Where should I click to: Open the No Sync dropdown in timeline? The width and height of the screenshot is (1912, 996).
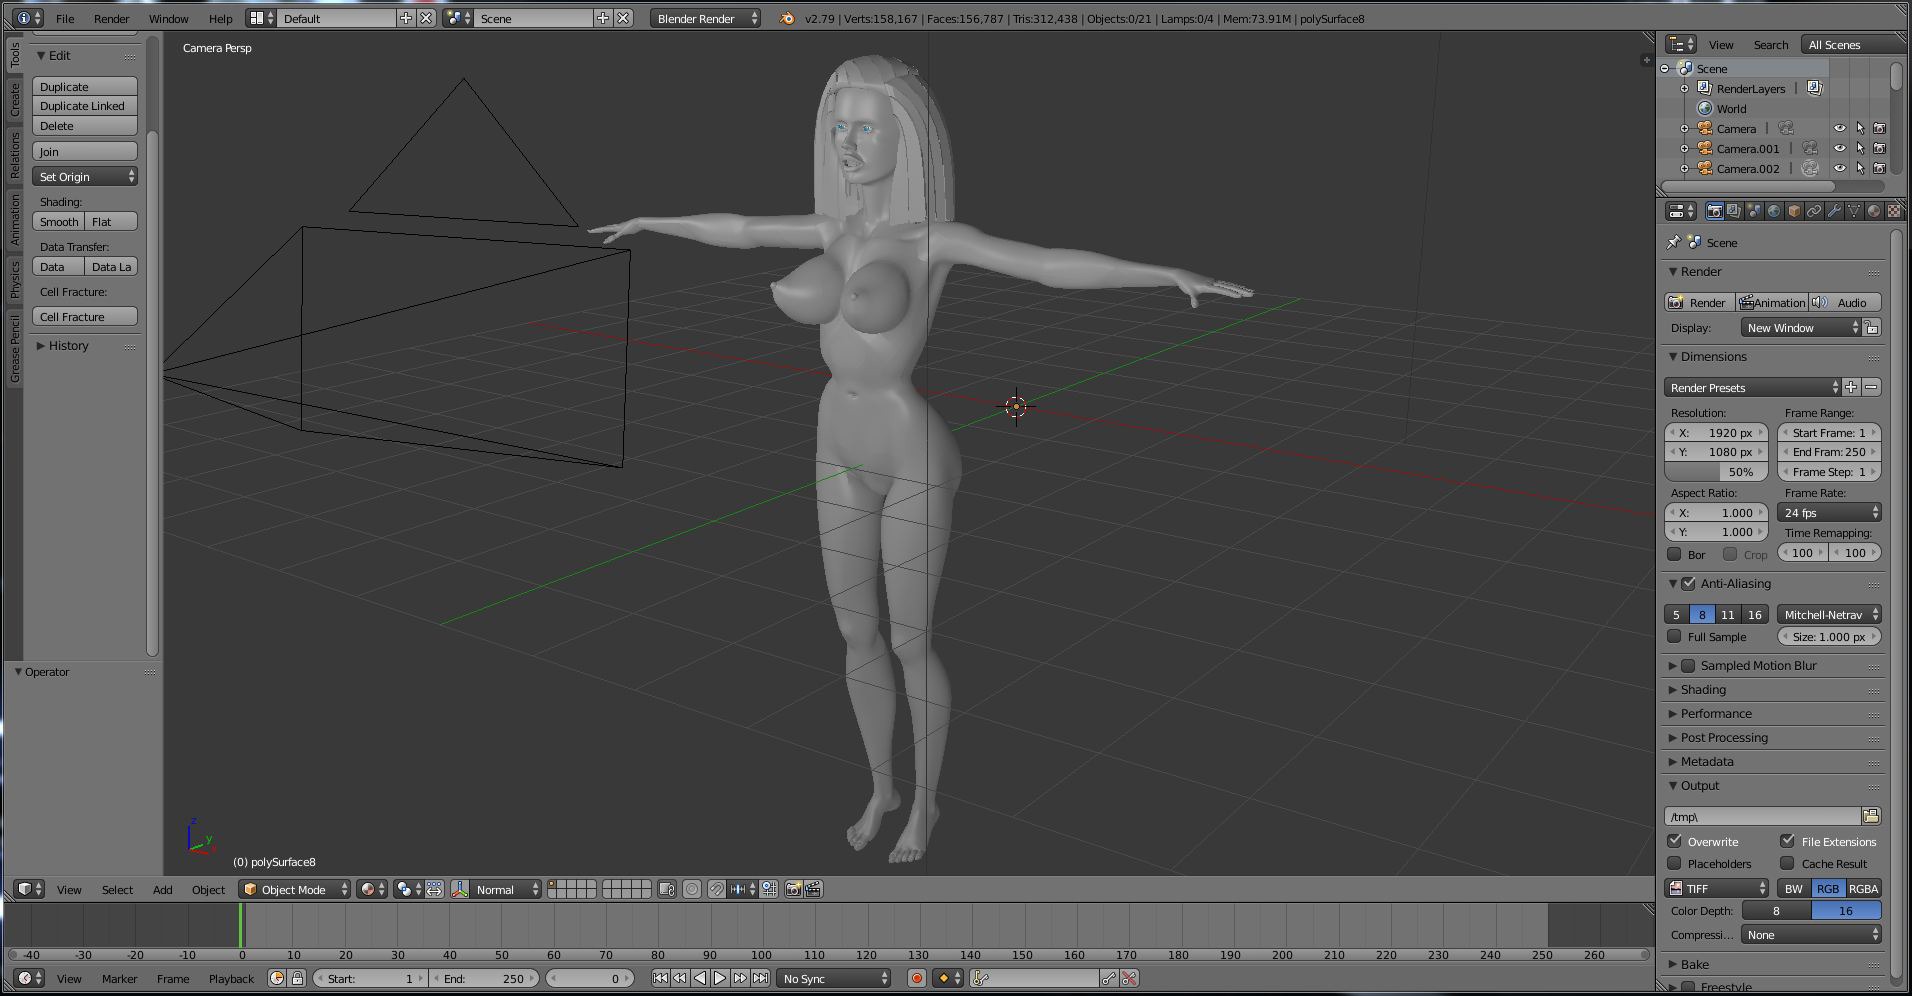point(834,978)
